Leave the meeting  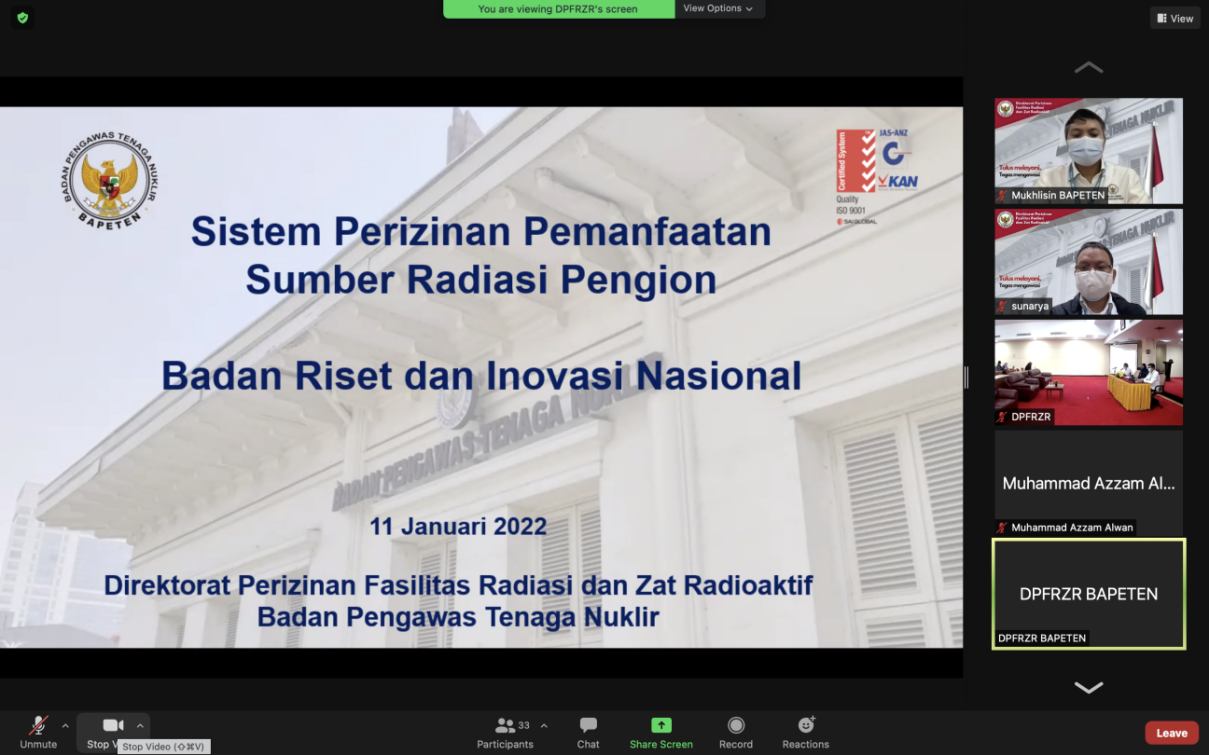1172,733
